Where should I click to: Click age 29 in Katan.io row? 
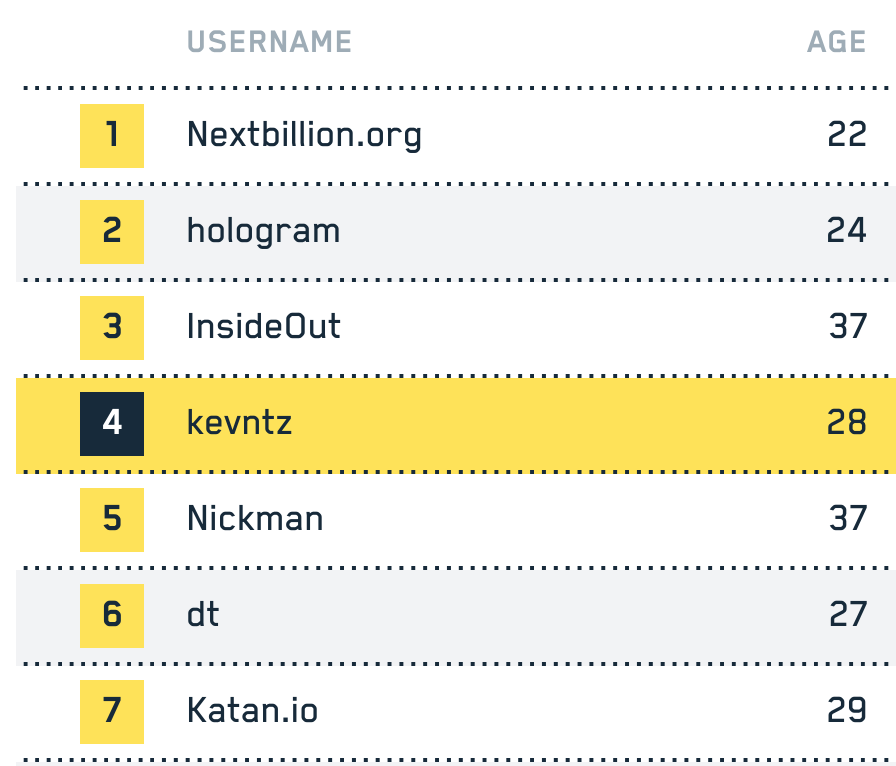(846, 711)
